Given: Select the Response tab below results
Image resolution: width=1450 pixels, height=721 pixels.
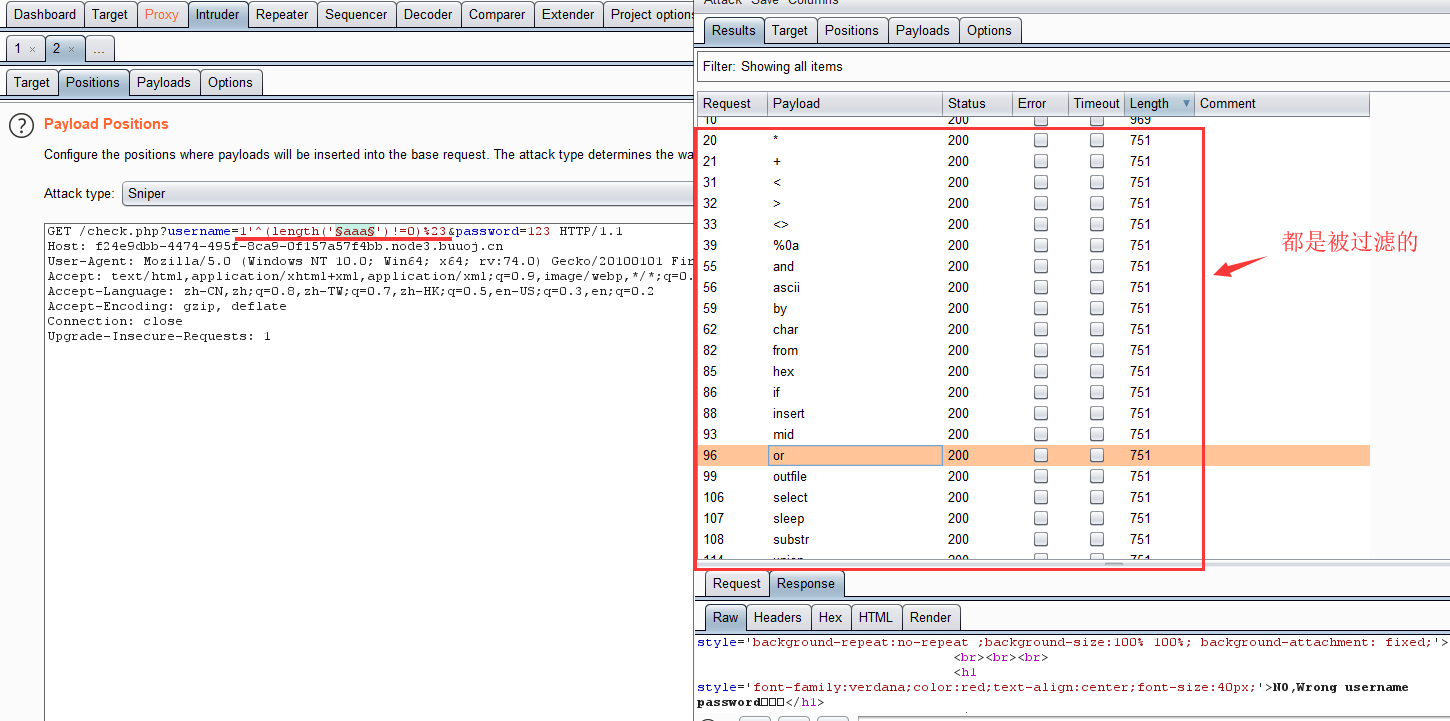Looking at the screenshot, I should 806,583.
